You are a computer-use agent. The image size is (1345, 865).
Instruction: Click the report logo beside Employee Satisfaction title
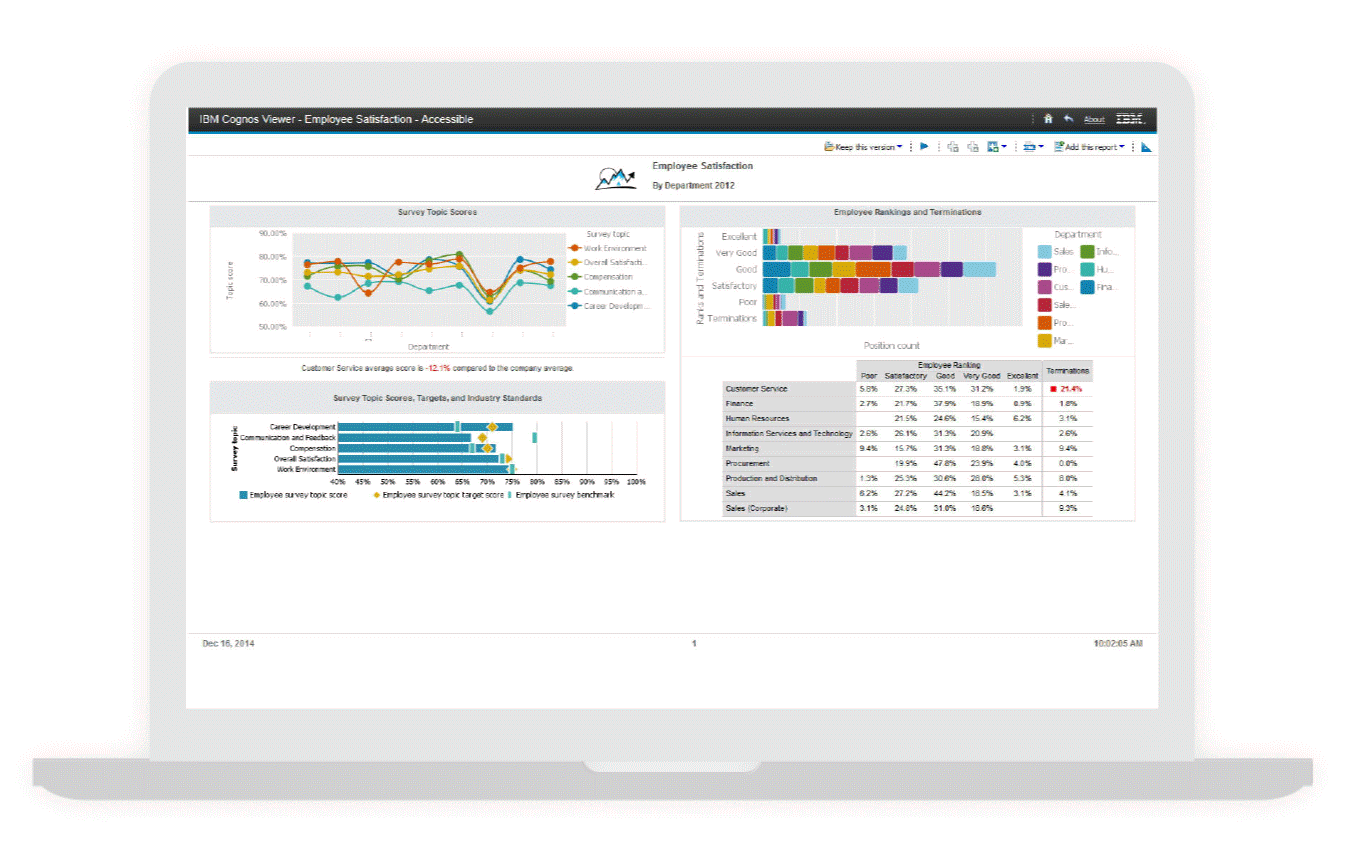tap(616, 176)
